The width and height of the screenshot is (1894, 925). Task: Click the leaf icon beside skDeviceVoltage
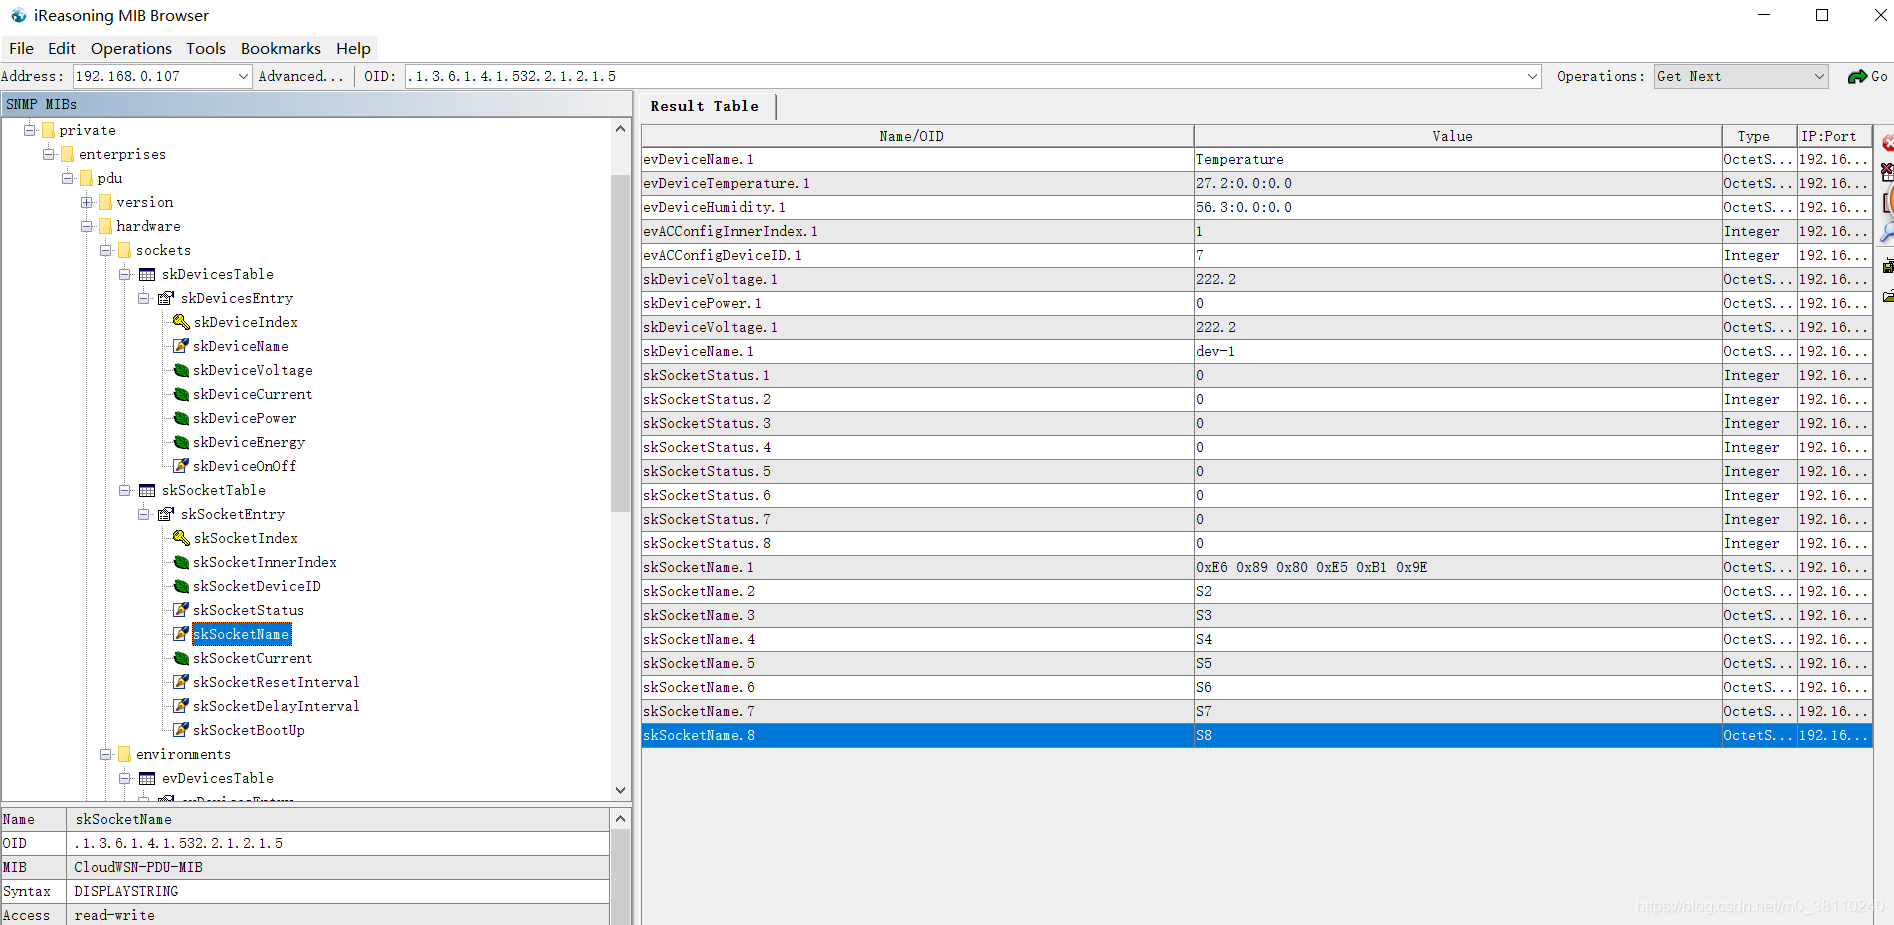click(x=181, y=370)
